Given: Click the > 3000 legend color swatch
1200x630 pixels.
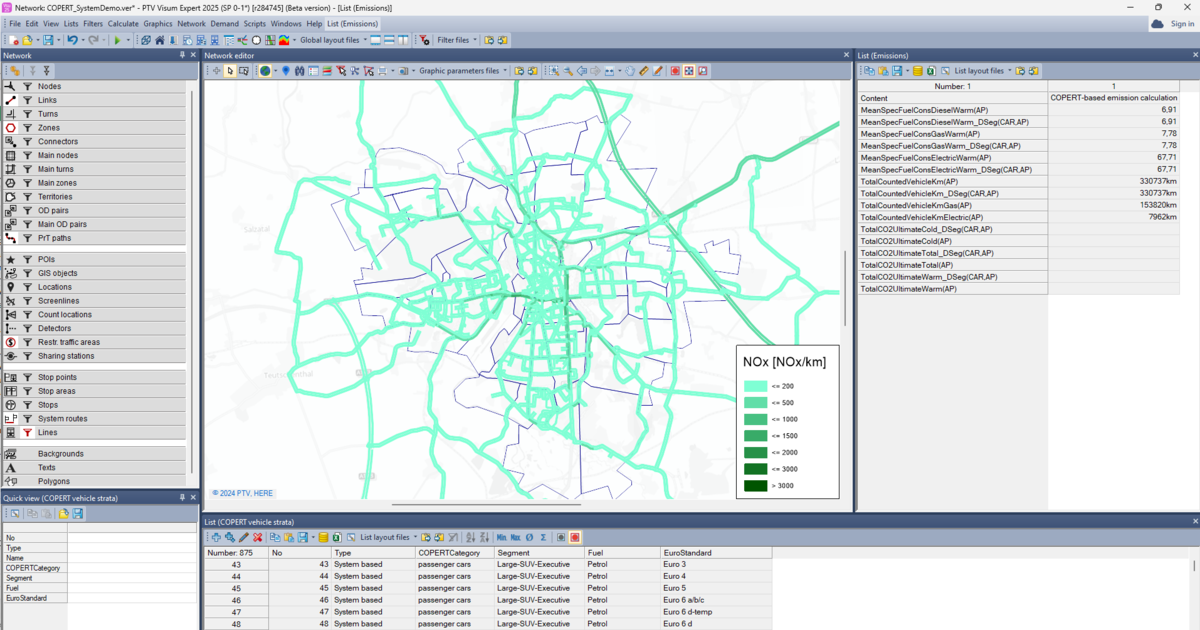Looking at the screenshot, I should pyautogui.click(x=755, y=486).
